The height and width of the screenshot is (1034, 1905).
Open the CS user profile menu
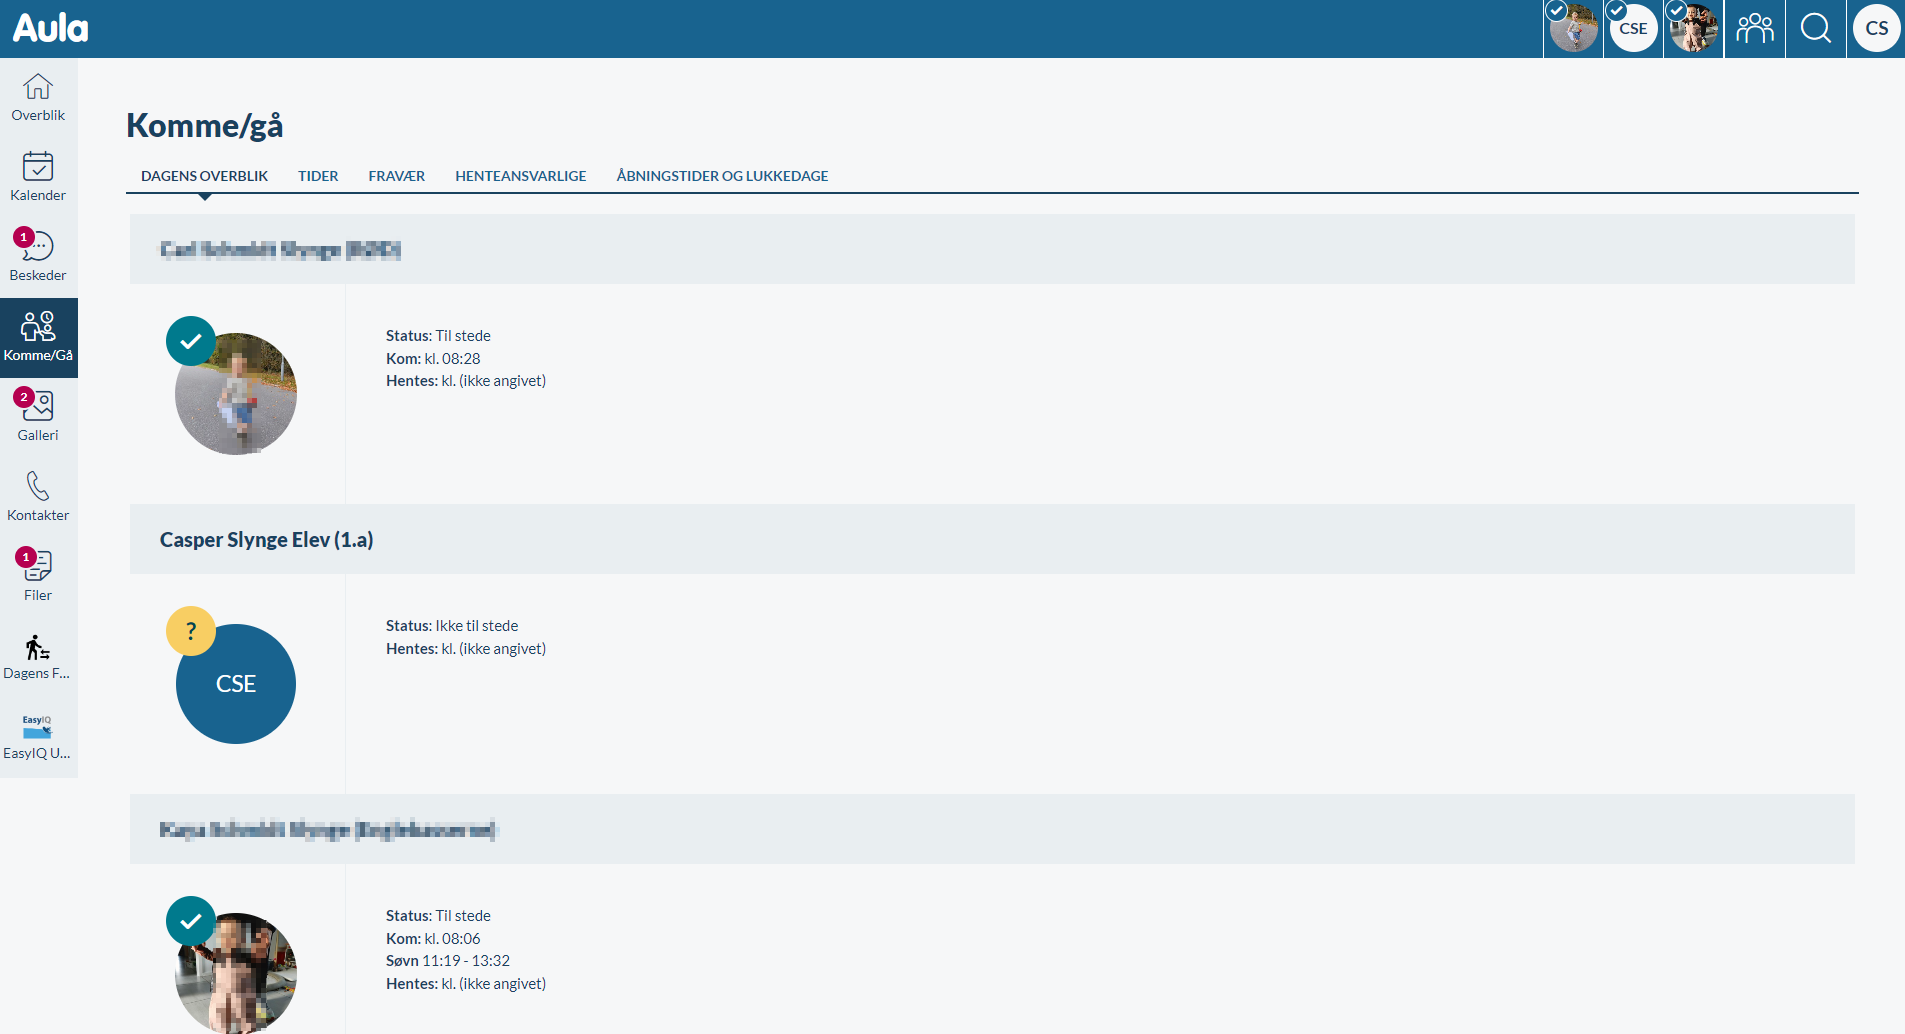(1876, 29)
